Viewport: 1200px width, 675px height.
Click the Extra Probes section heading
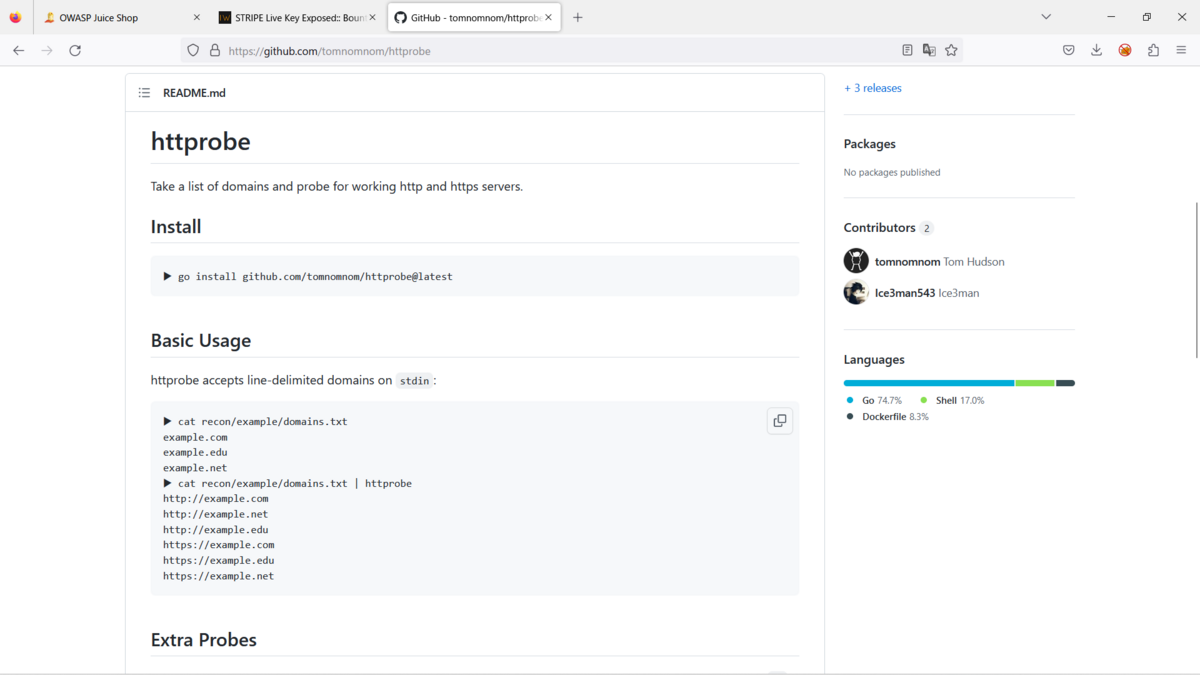click(x=204, y=640)
